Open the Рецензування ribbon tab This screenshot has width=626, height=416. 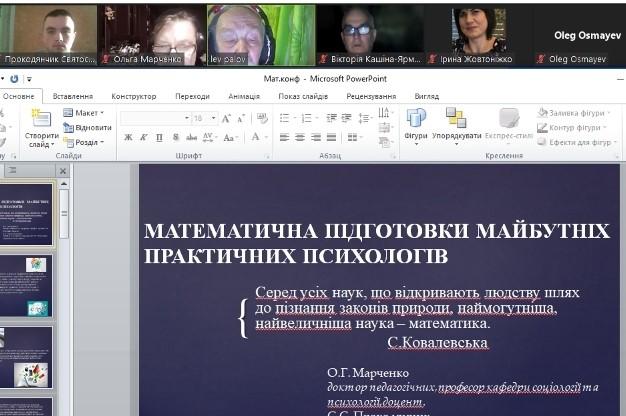pos(371,96)
